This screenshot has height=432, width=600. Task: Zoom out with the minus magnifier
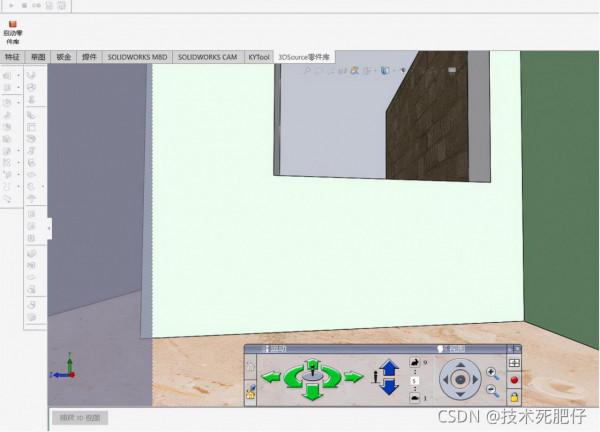[492, 391]
